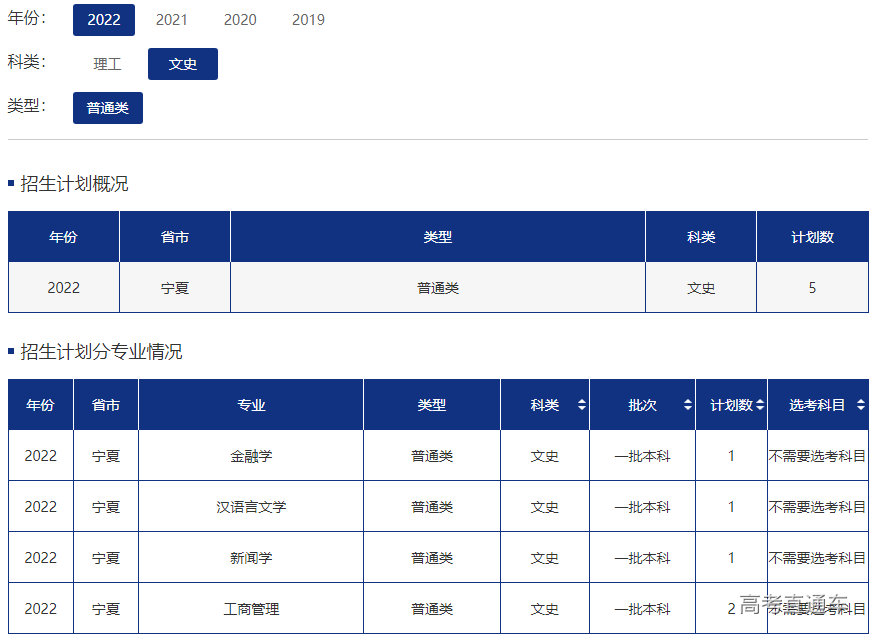Click the 选考科目 column header text
Viewport: 877px width, 644px height.
coord(817,405)
